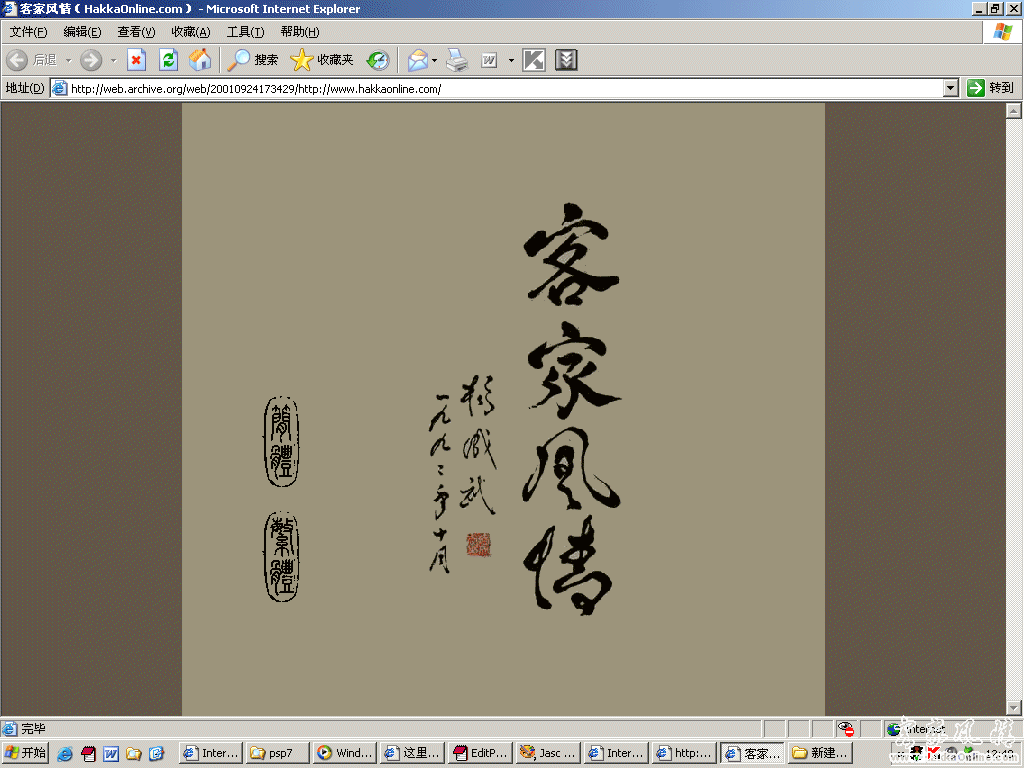The height and width of the screenshot is (768, 1024).
Task: Click the page icon beside the URL
Action: pyautogui.click(x=59, y=88)
